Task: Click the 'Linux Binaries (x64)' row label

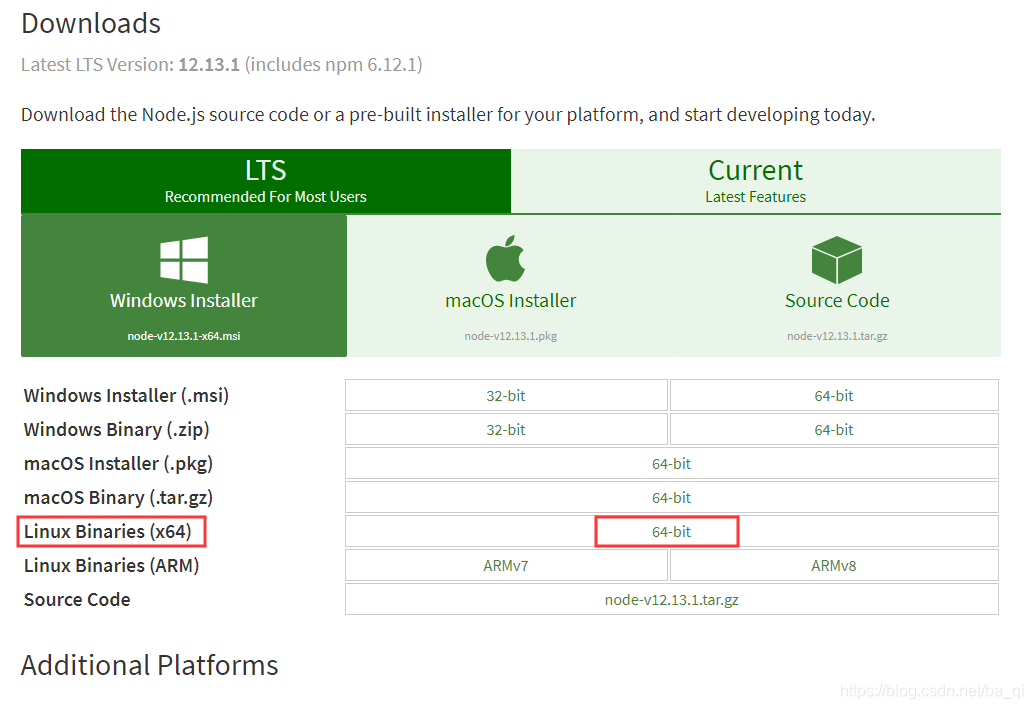Action: [108, 532]
